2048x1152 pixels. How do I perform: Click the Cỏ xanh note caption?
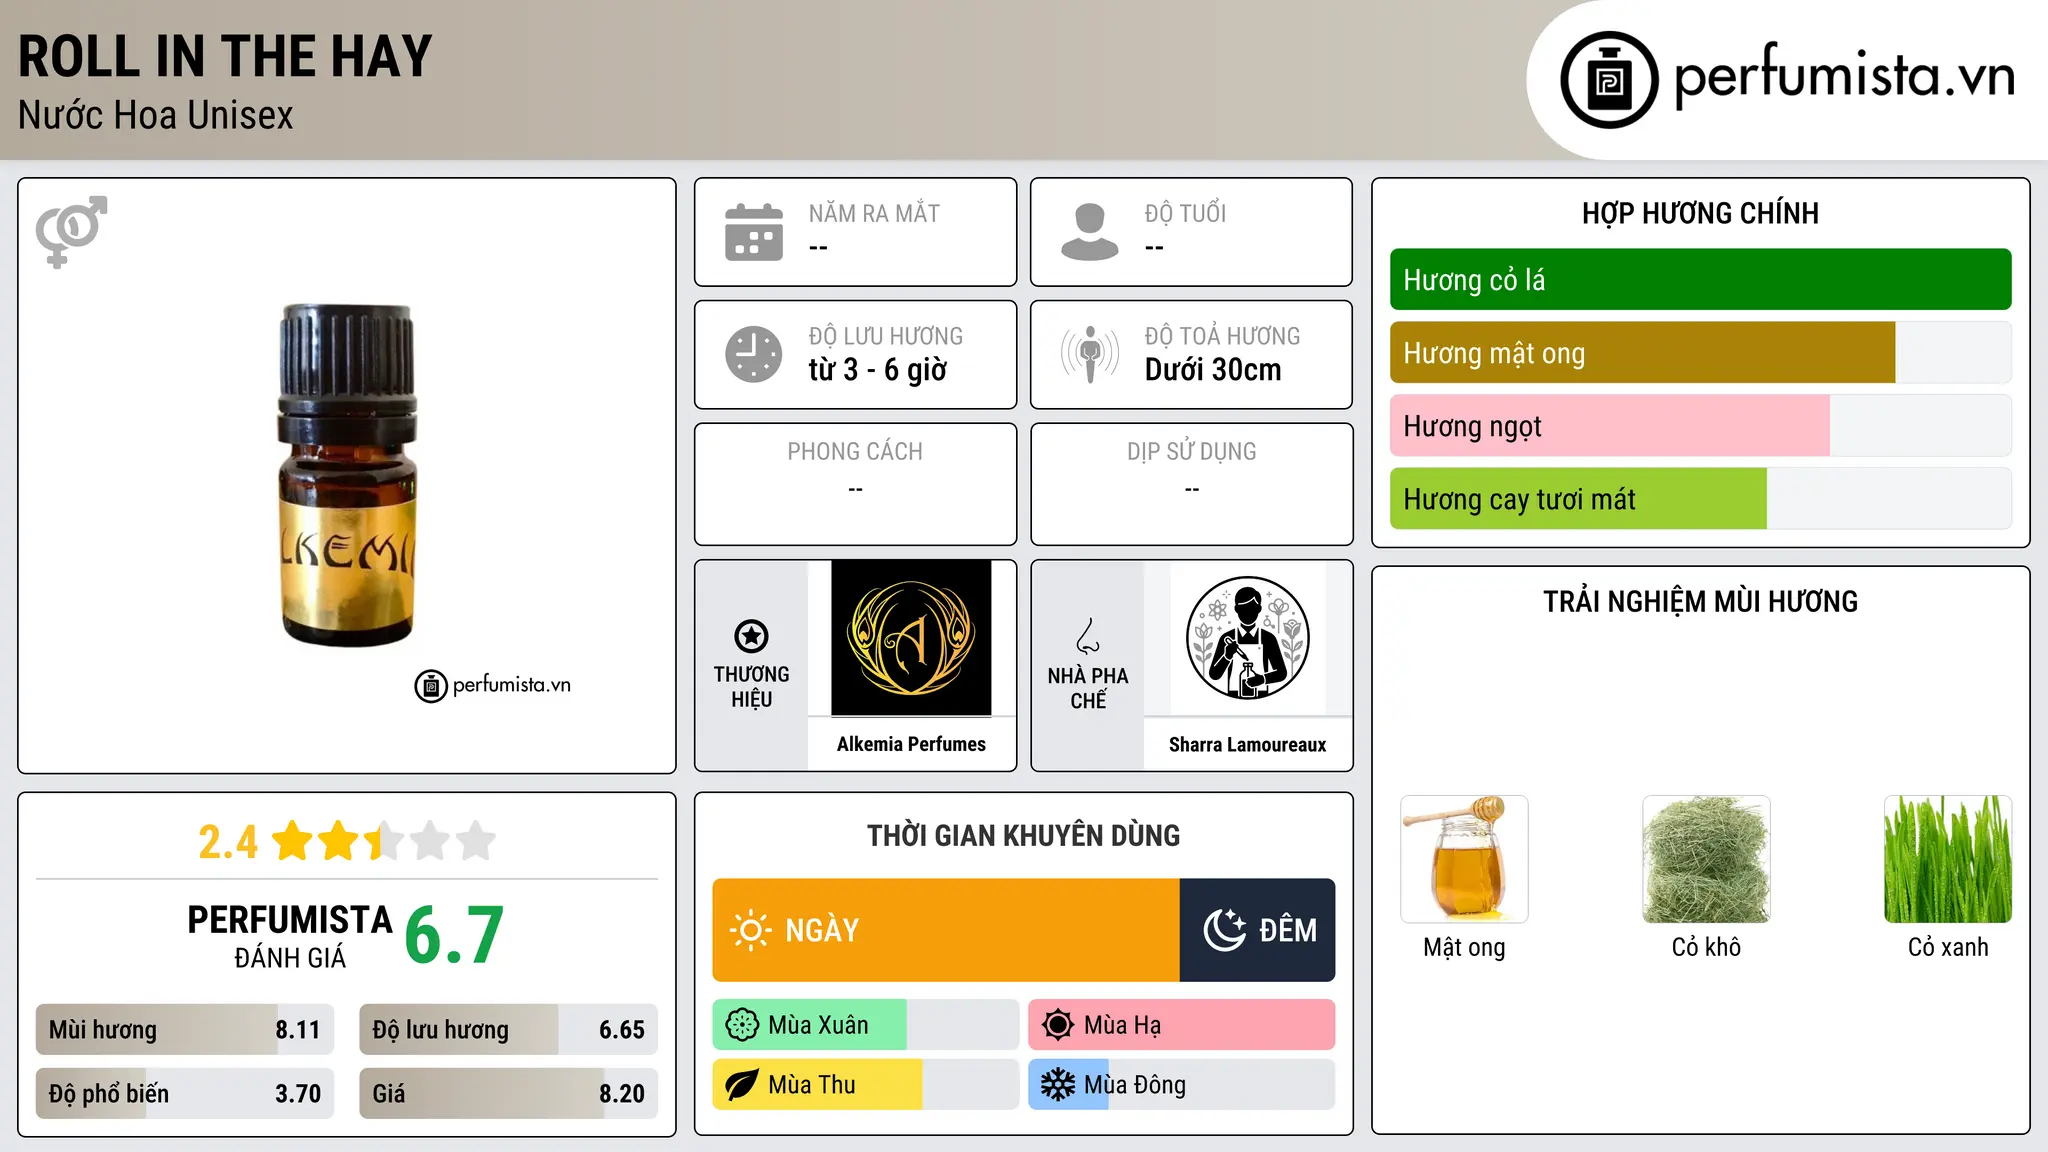[1948, 948]
